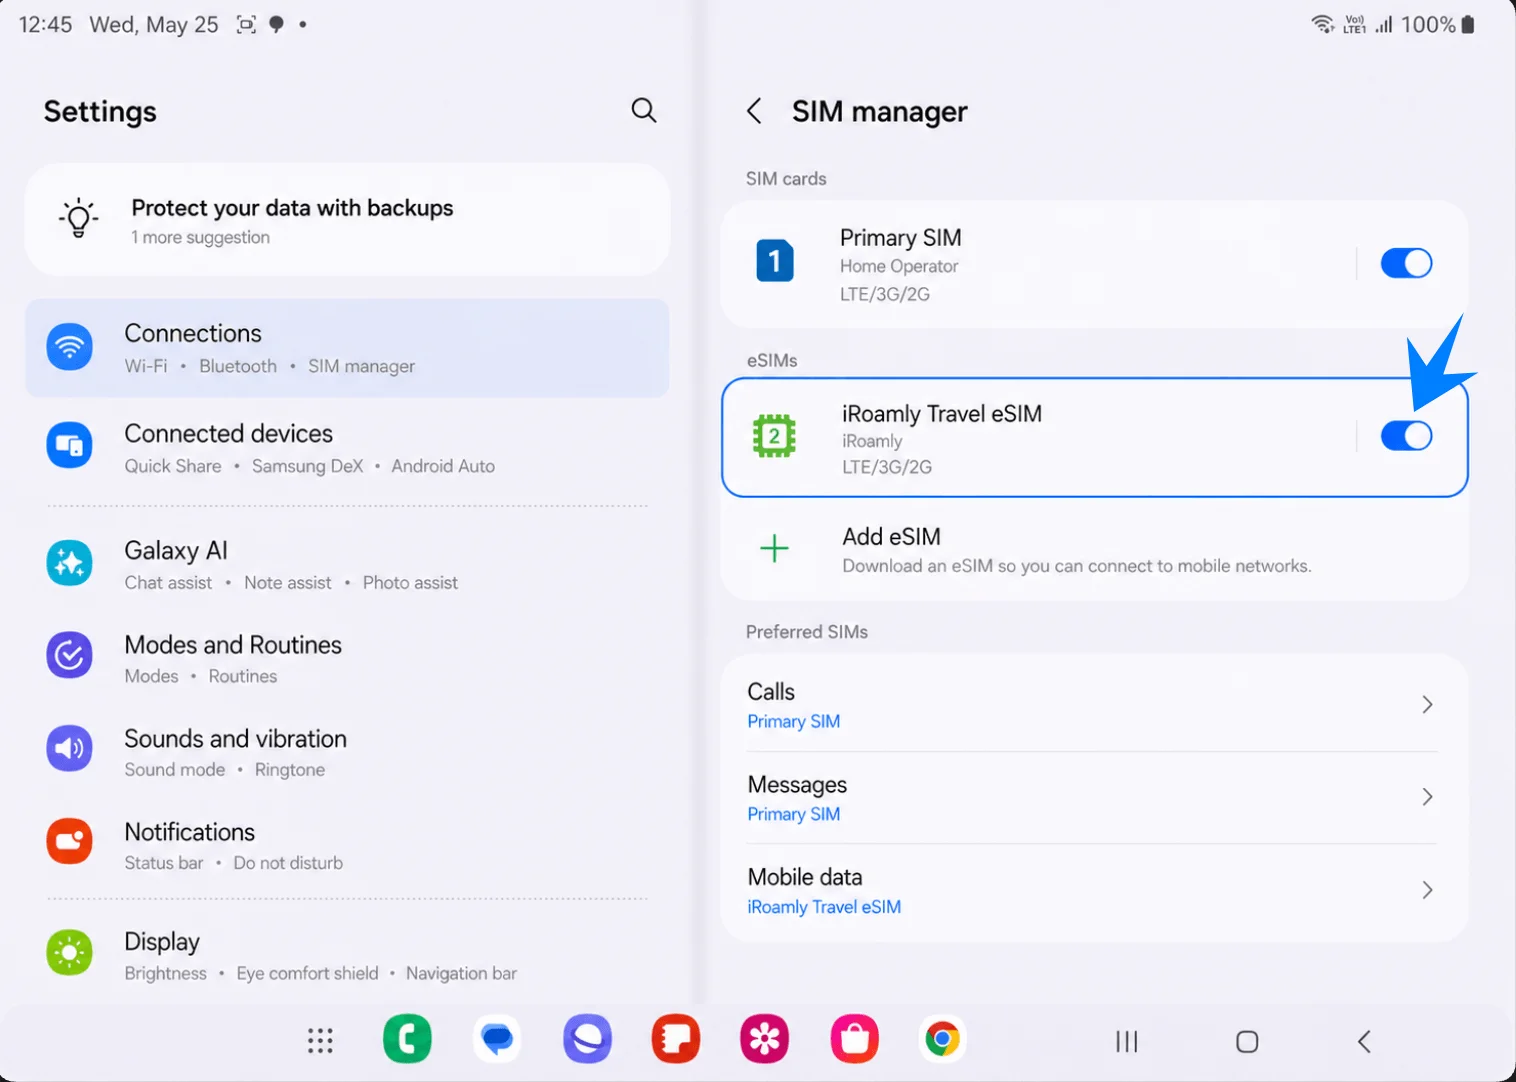Open the Modes and Routines category
Screen dimensions: 1516x1082
click(347, 659)
